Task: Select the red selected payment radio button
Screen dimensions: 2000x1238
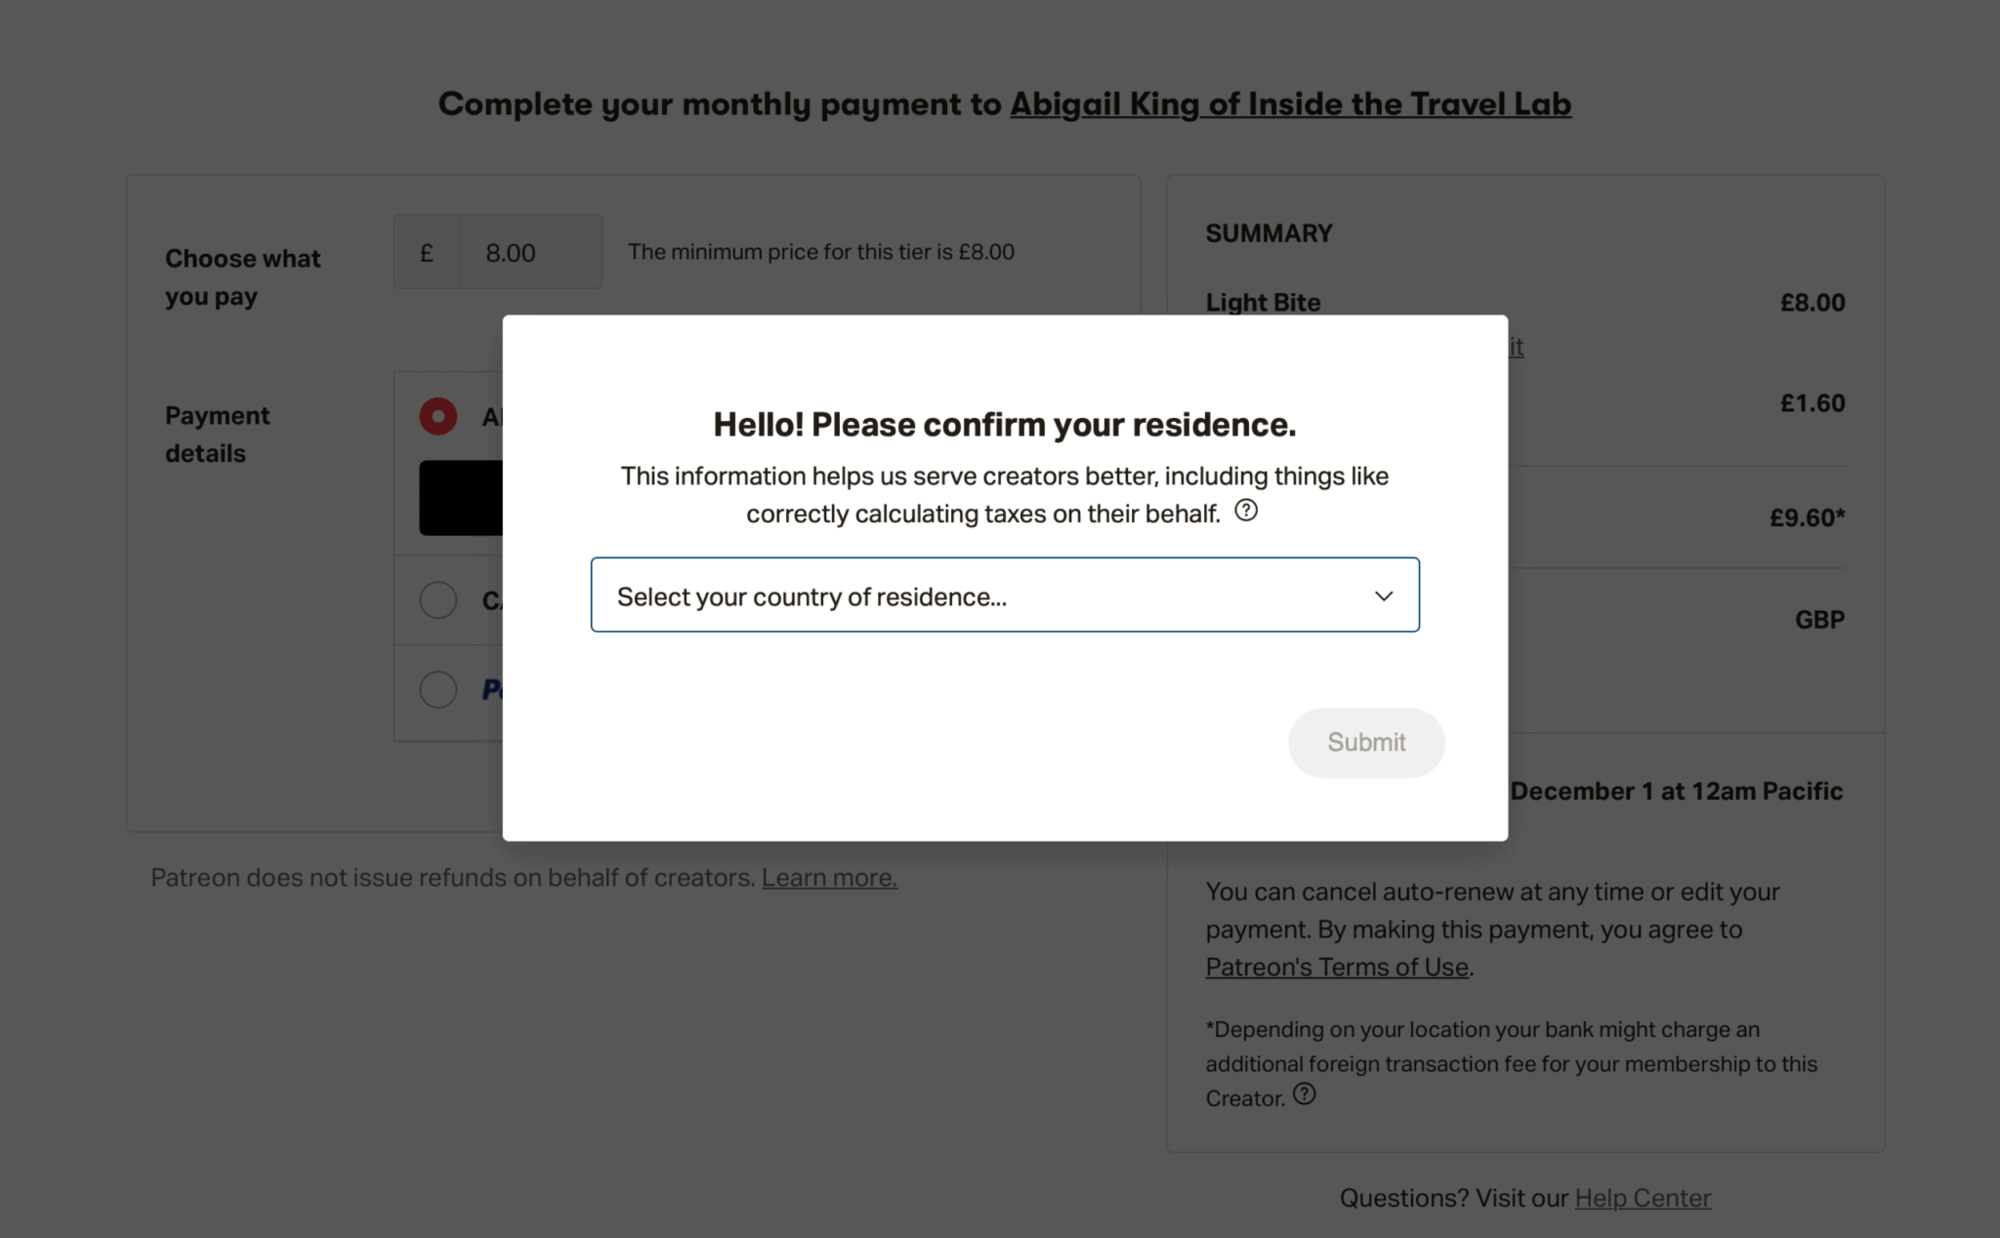Action: [x=438, y=416]
